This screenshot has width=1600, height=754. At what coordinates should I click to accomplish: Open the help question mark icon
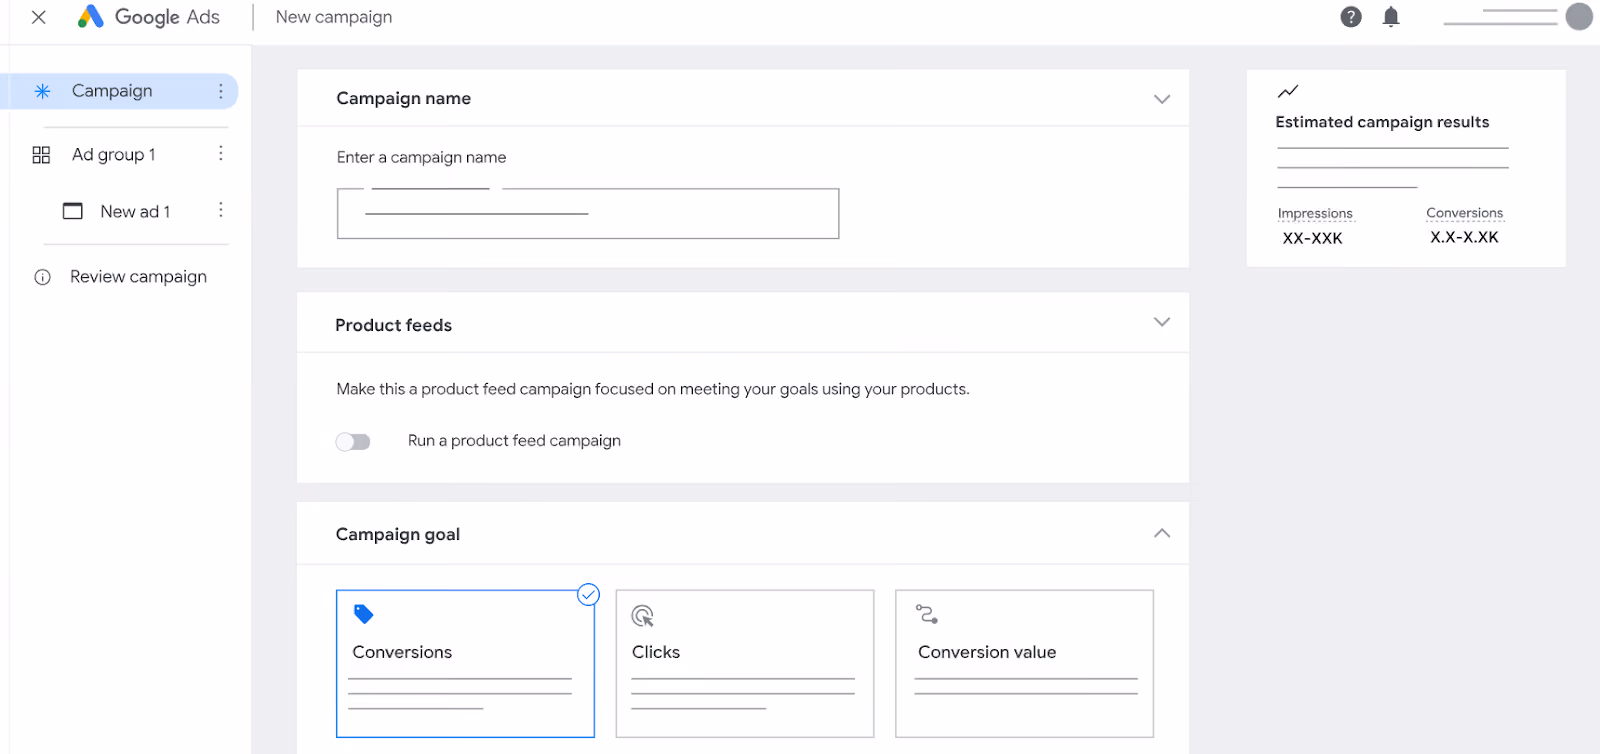pos(1351,17)
